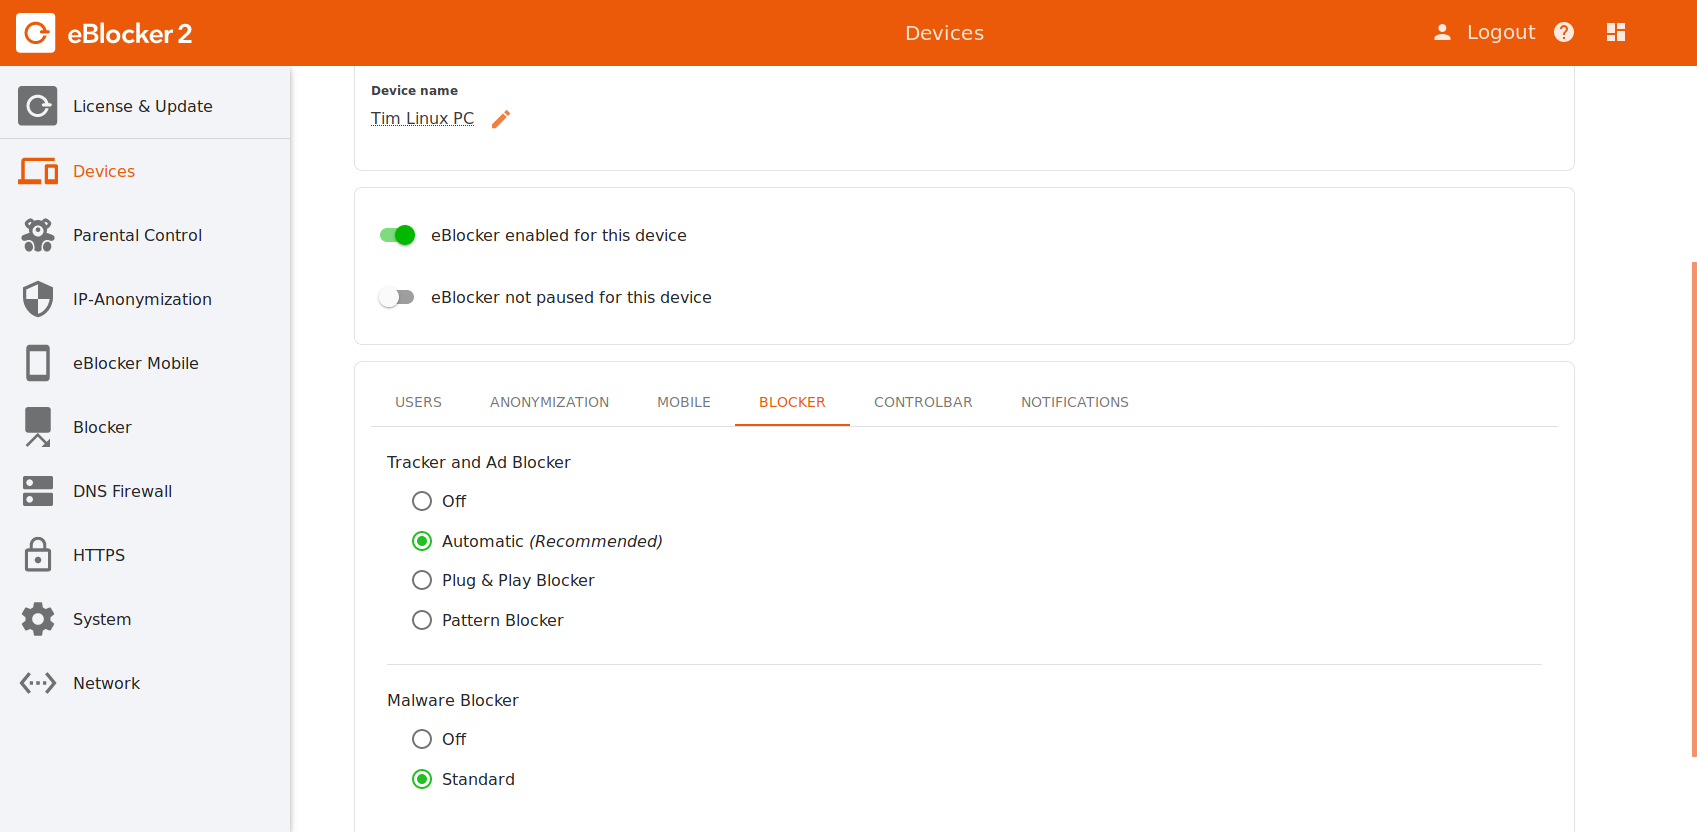The image size is (1697, 832).
Task: Switch to the ANONYMIZATION tab
Action: (x=549, y=402)
